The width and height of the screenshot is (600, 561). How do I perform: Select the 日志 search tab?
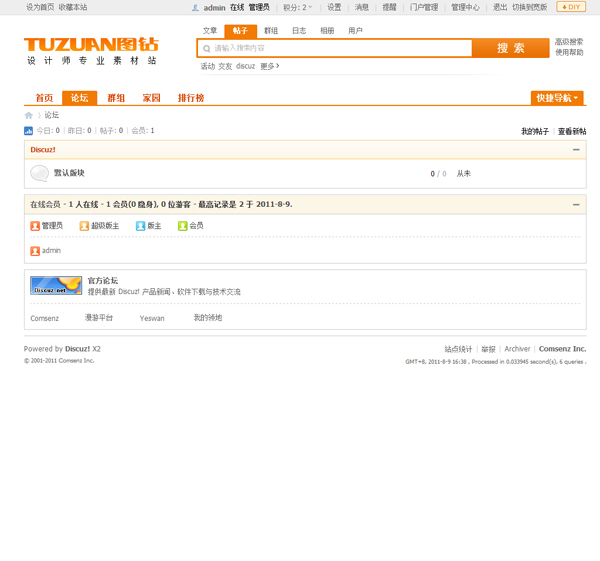point(299,31)
